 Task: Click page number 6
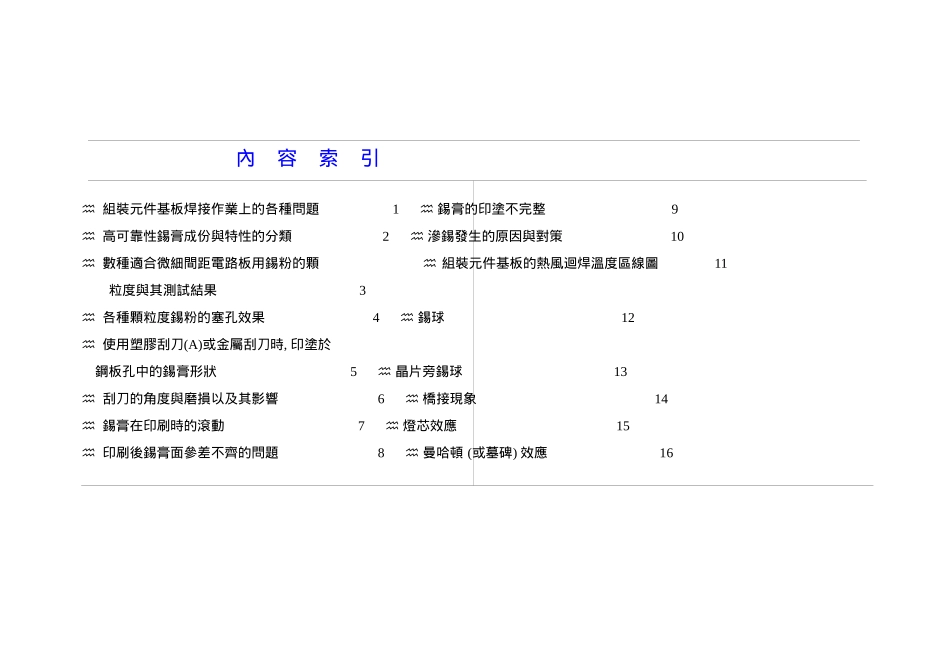tap(380, 399)
